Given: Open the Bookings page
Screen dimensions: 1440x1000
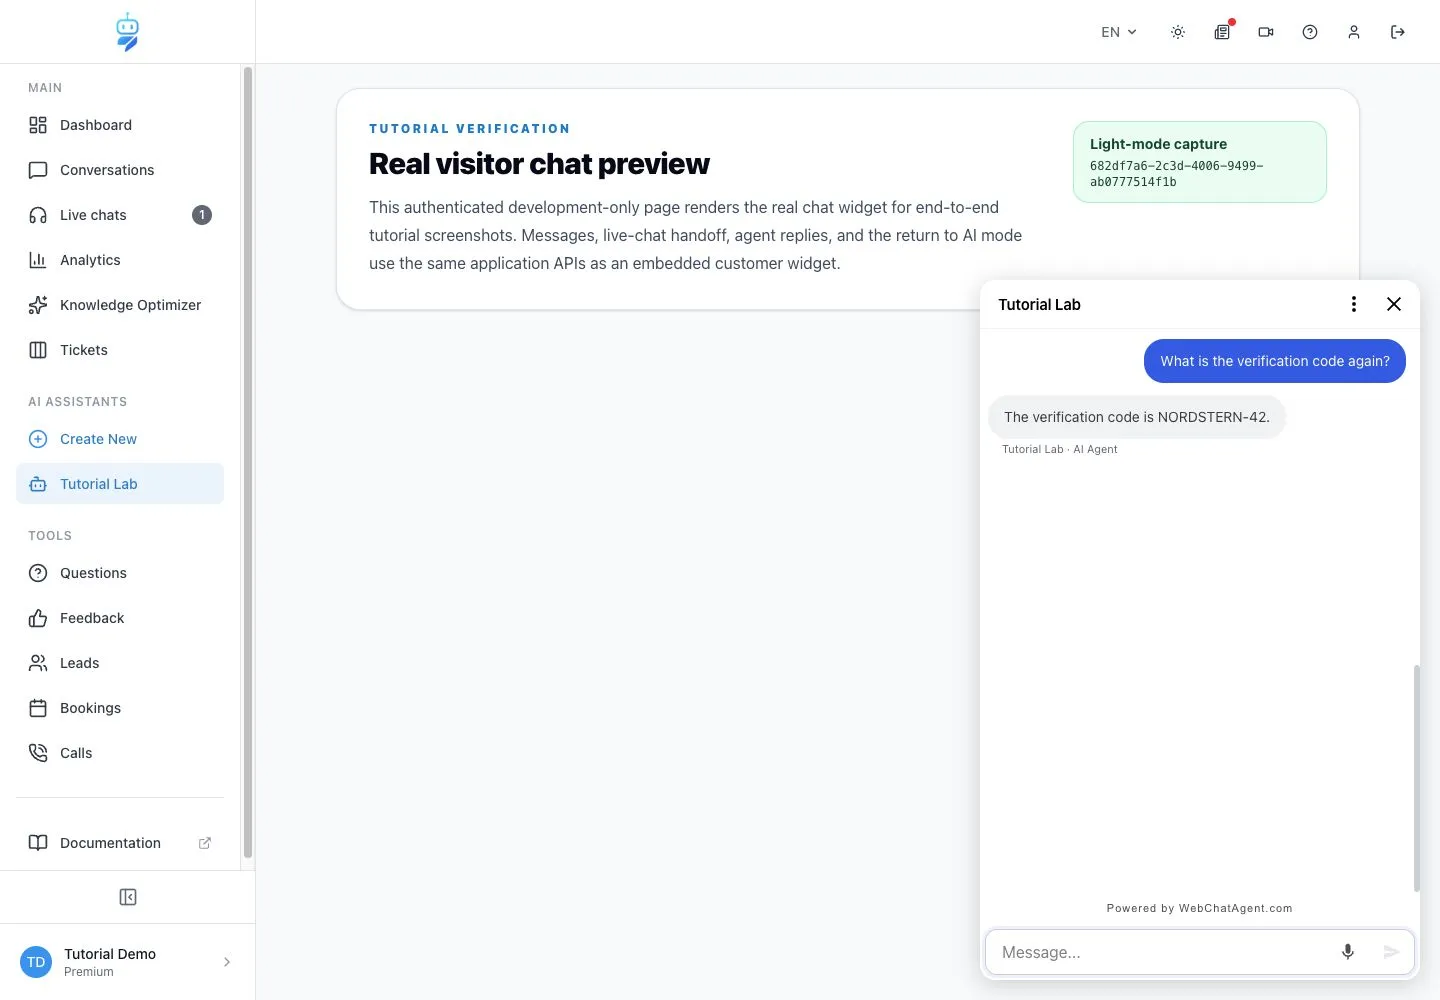Looking at the screenshot, I should click(x=120, y=708).
